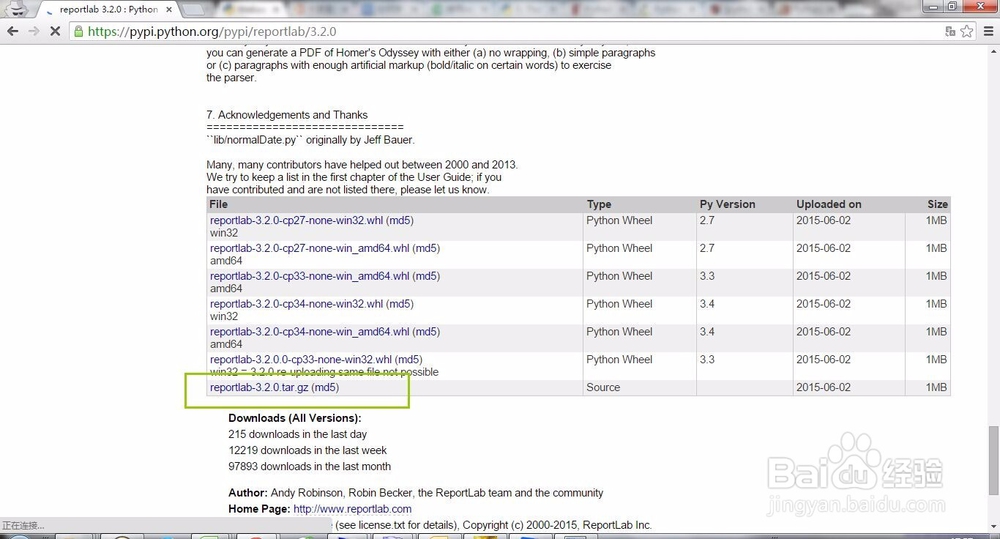
Task: Open md5 link for cp33-none-win_amd64.whl
Action: point(426,276)
